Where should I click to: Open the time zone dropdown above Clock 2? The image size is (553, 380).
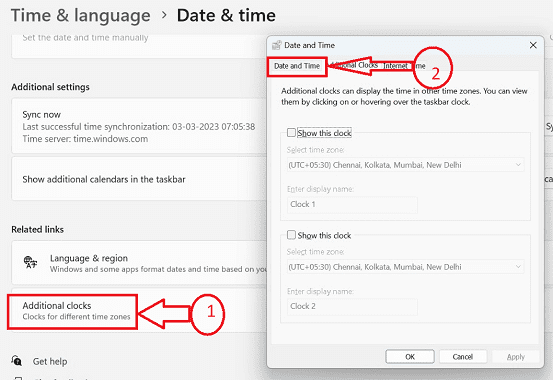coord(406,267)
